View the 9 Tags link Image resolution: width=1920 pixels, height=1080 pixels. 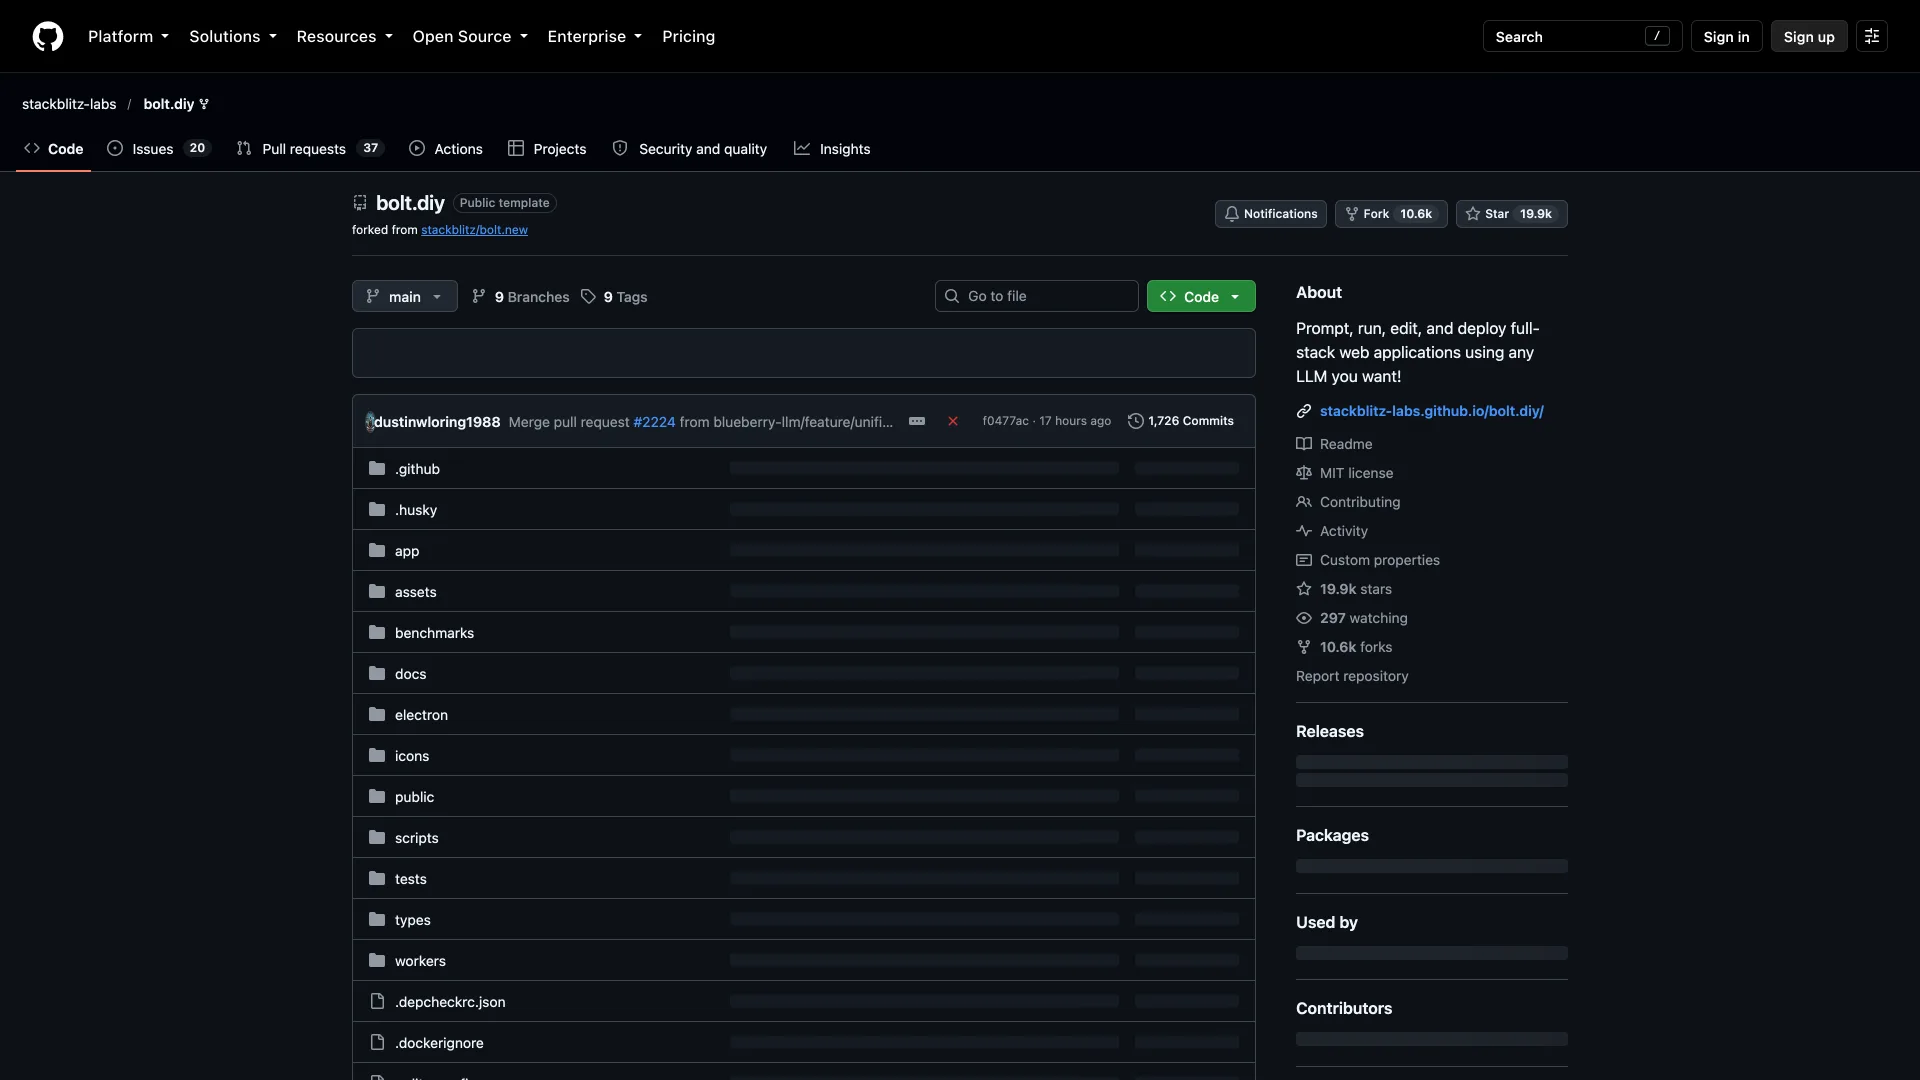(x=614, y=297)
